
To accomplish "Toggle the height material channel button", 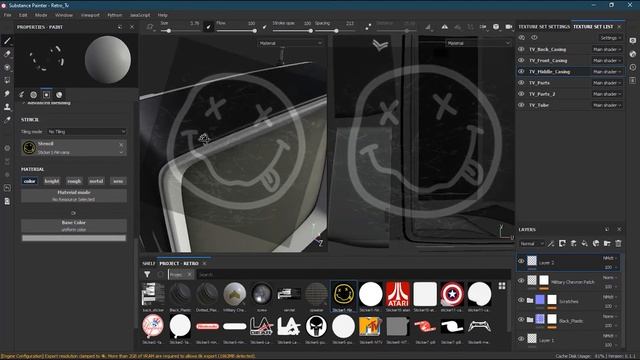I will (x=52, y=181).
